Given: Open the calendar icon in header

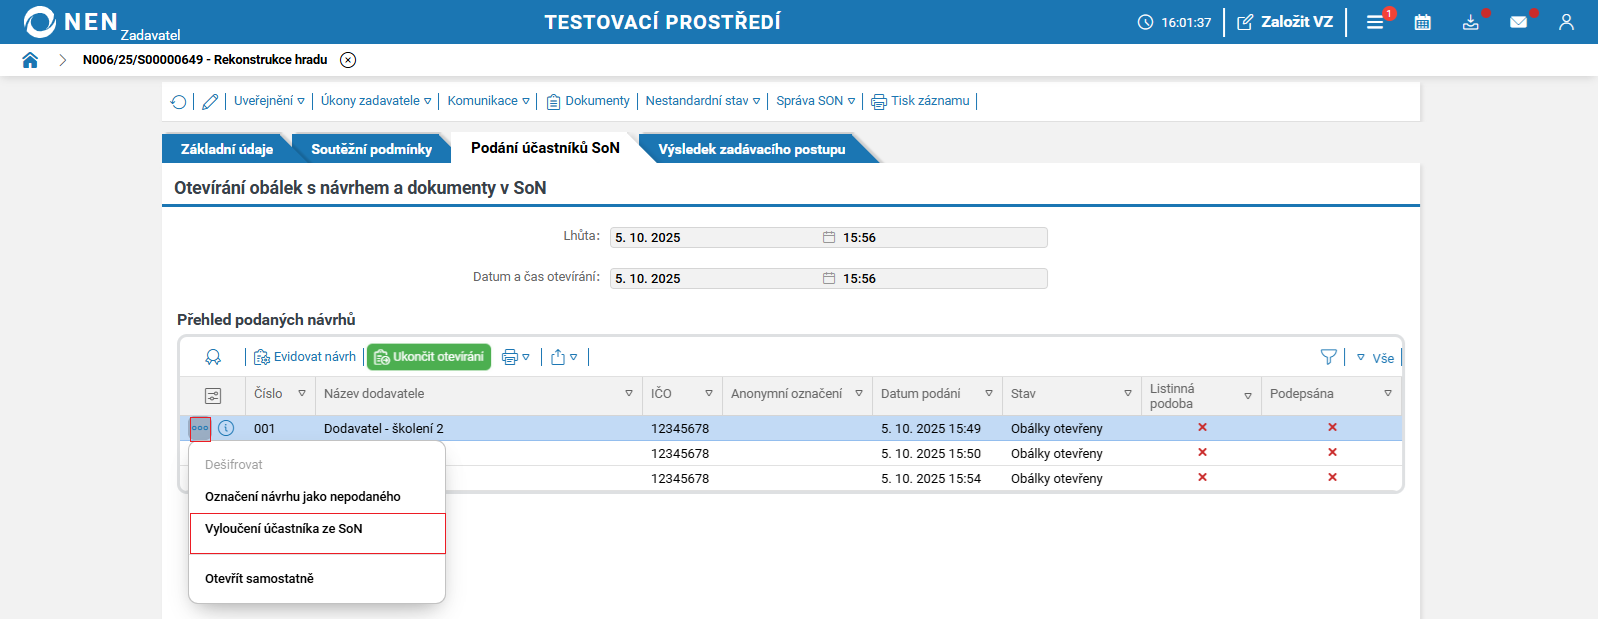Looking at the screenshot, I should [x=1422, y=22].
